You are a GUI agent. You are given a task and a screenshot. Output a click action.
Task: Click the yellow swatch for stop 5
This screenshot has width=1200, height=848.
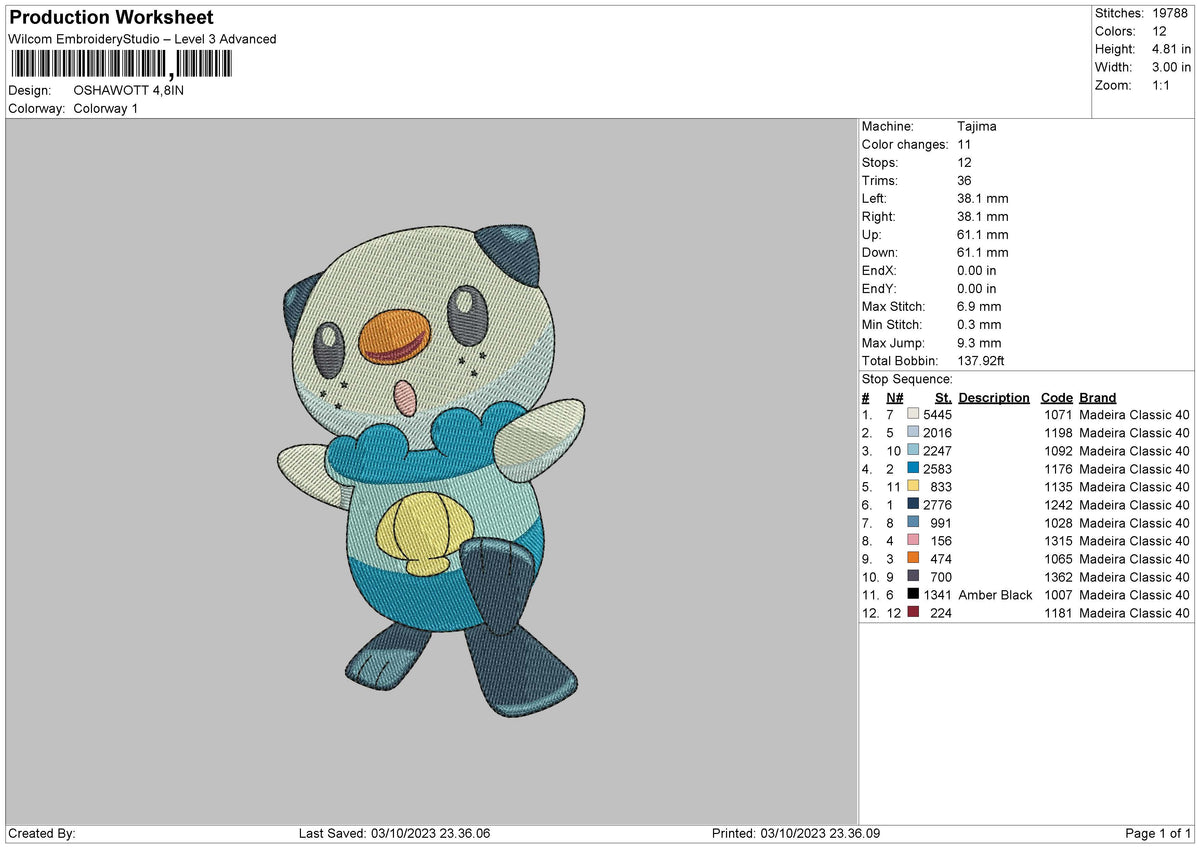coord(913,487)
